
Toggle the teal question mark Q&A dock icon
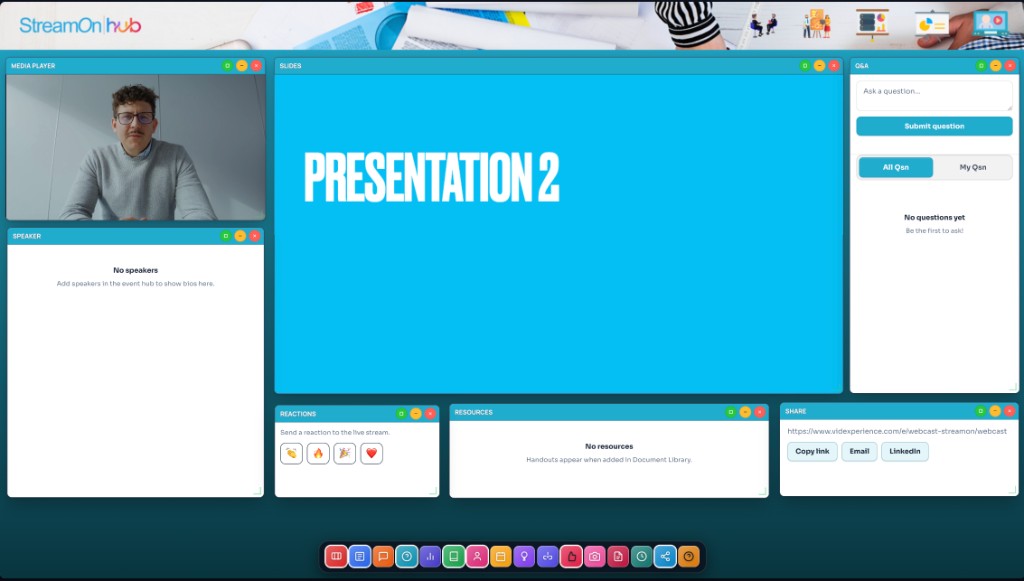click(407, 556)
